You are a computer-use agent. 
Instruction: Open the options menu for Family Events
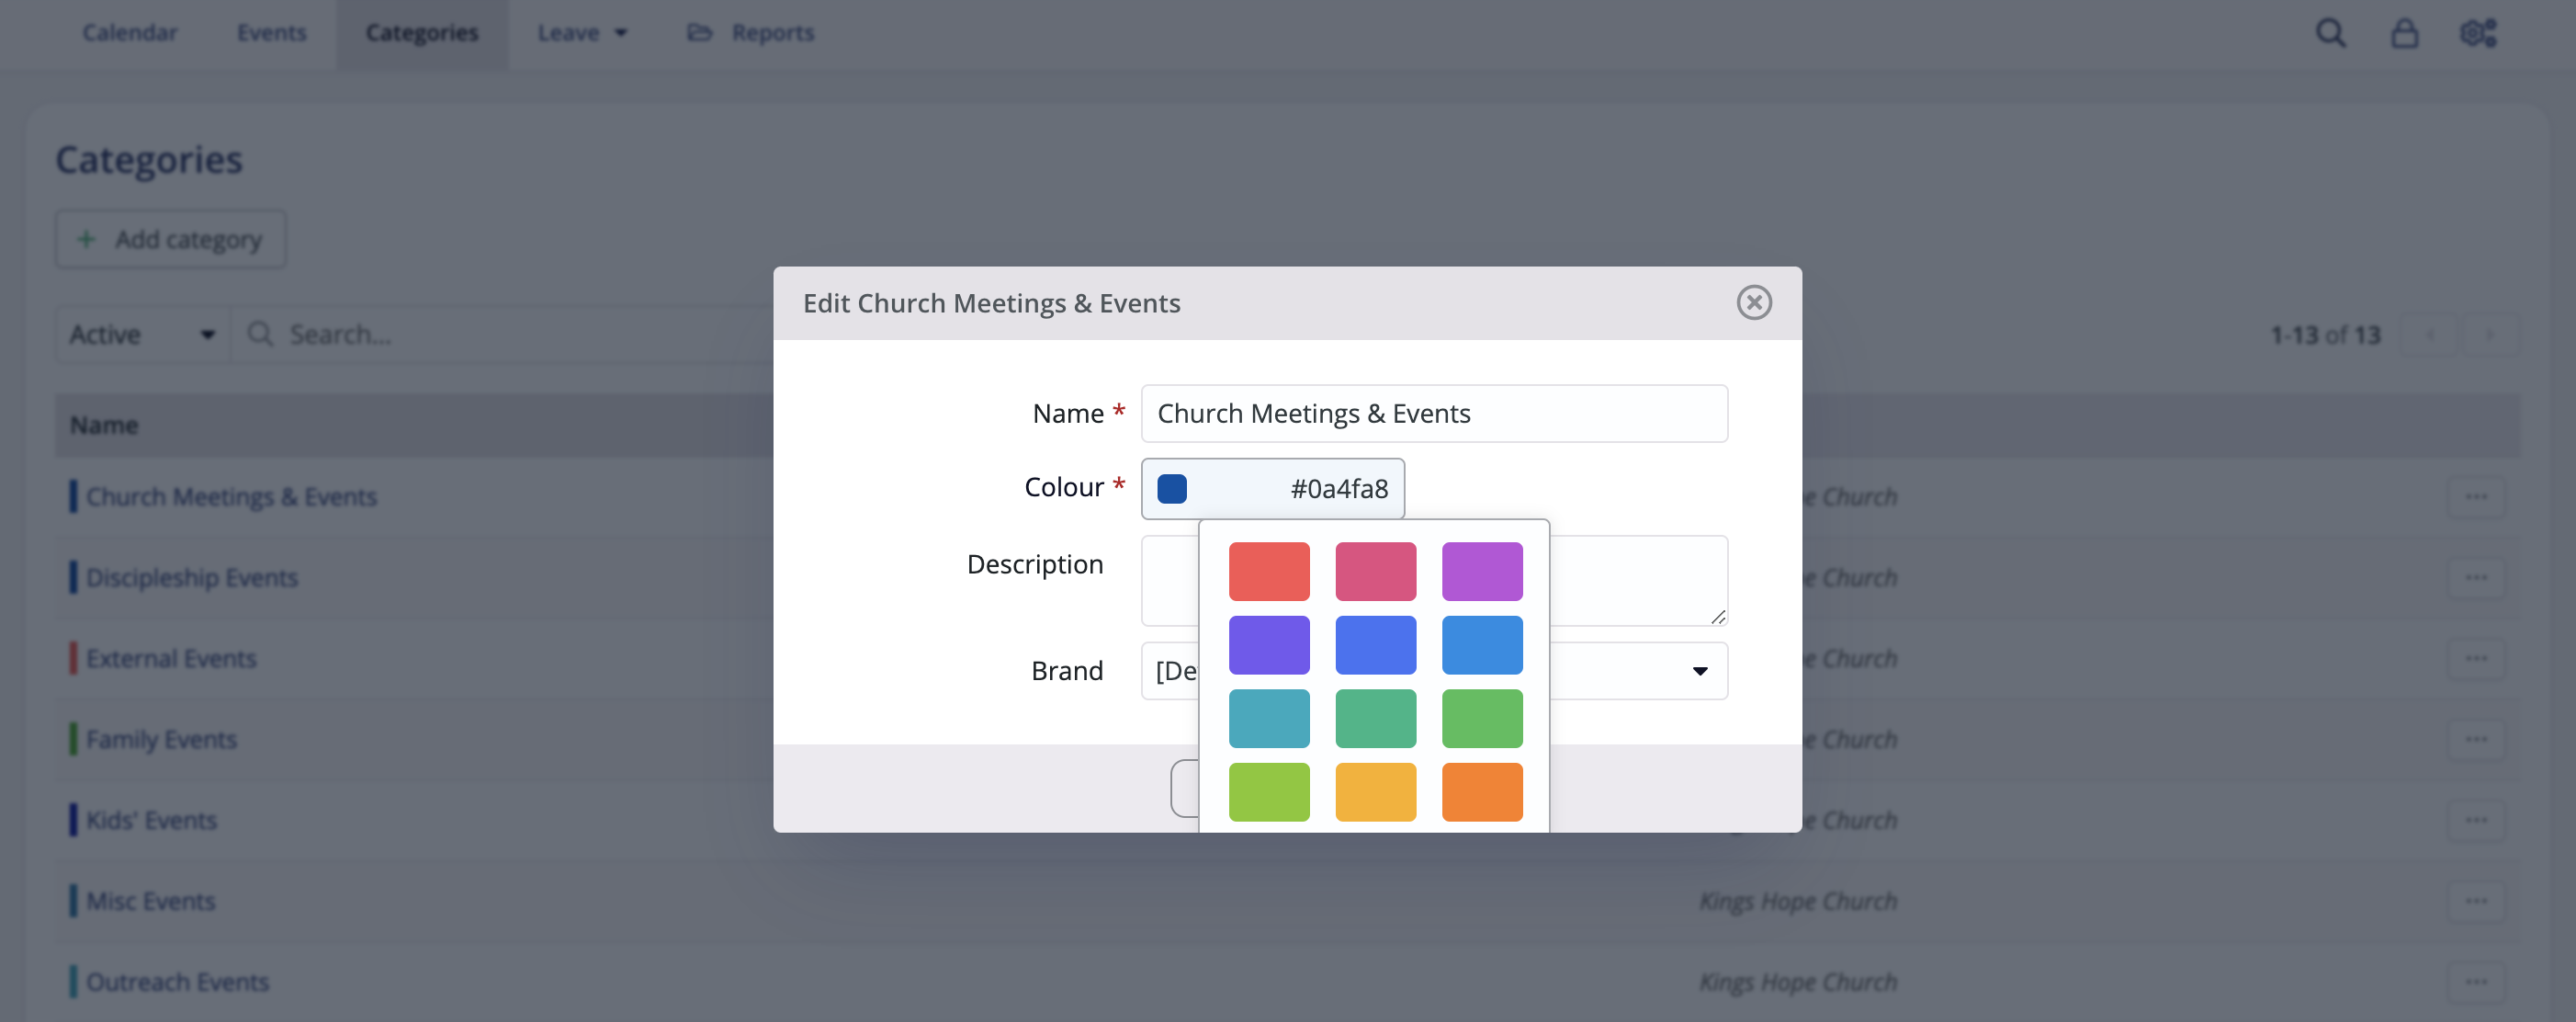[x=2477, y=738]
